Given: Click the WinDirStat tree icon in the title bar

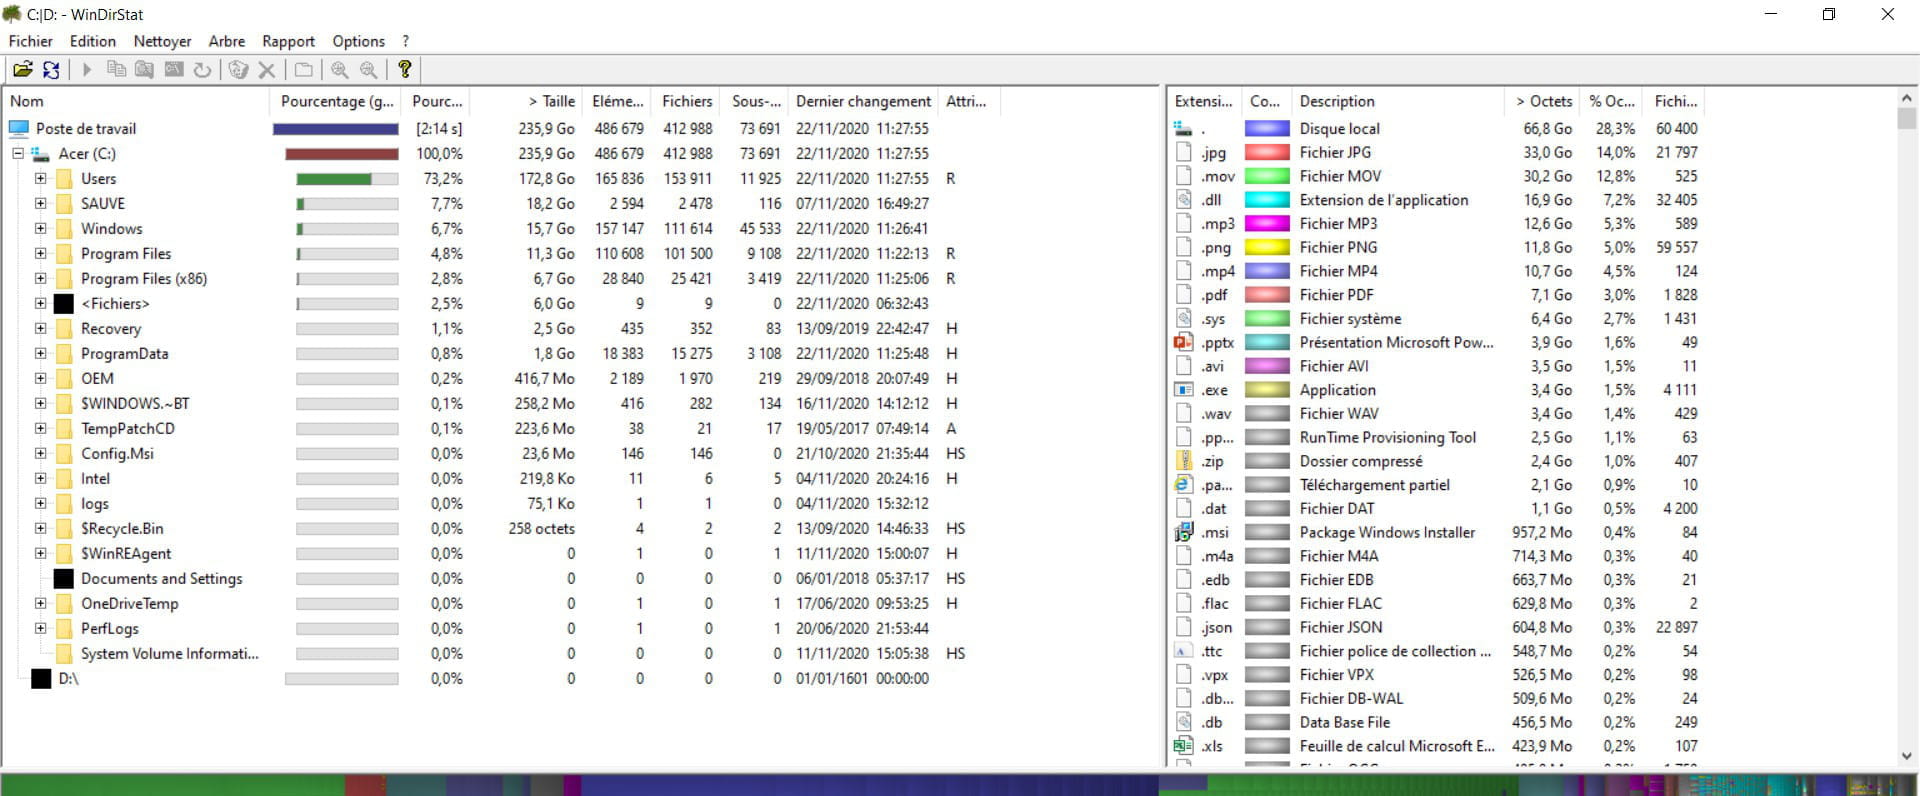Looking at the screenshot, I should point(12,14).
